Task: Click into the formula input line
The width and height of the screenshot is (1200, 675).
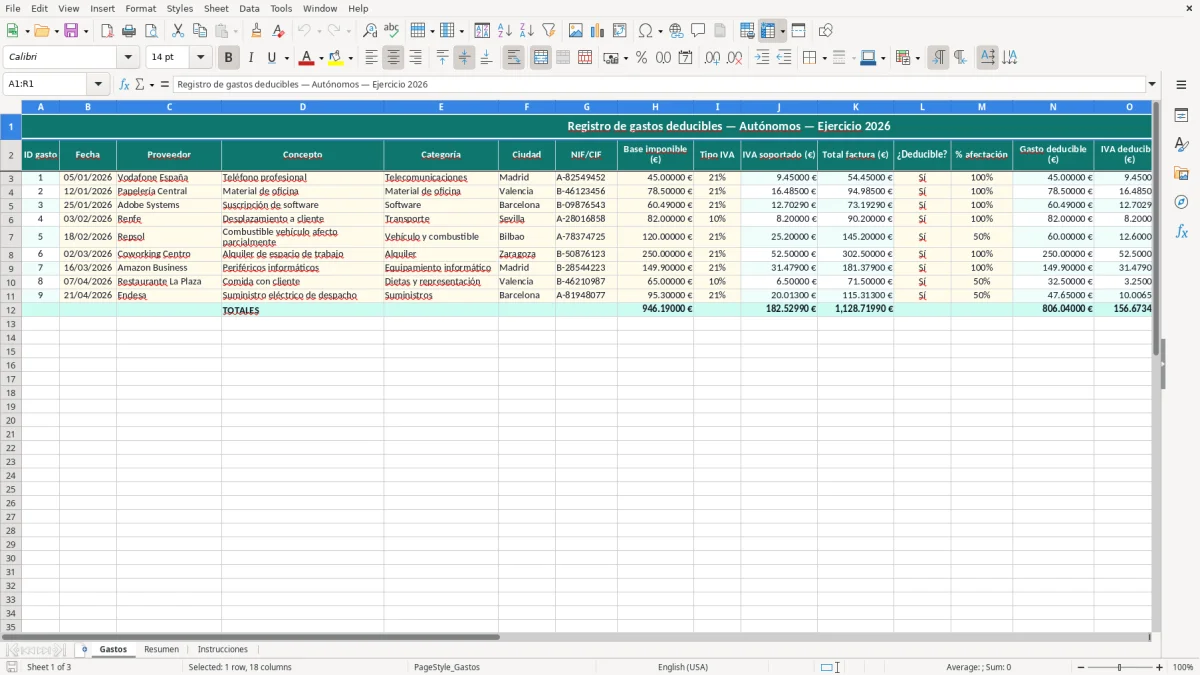Action: click(x=658, y=84)
